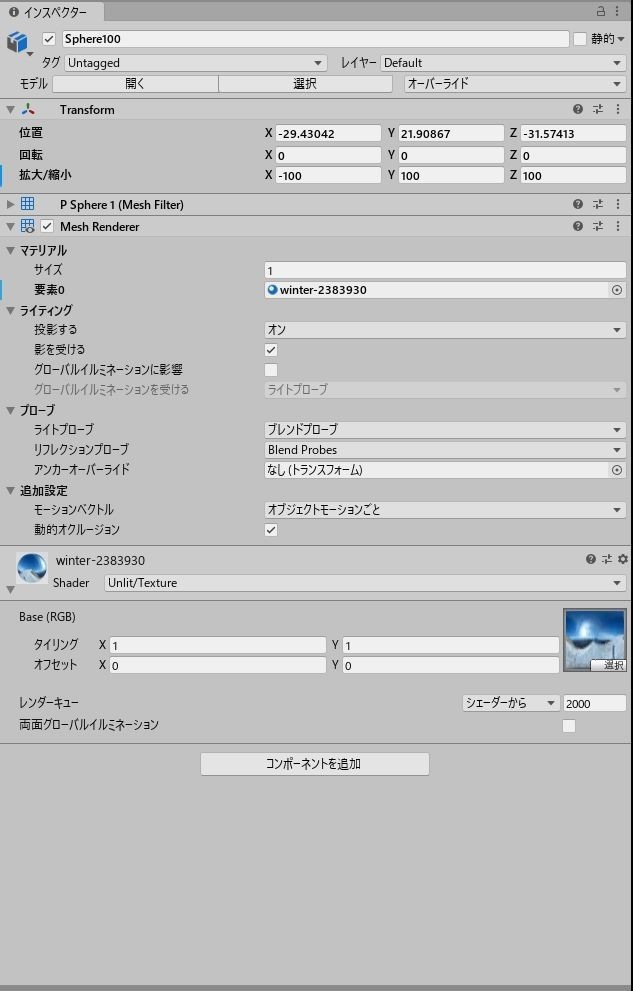Open Mesh Filter more-options menu
The image size is (633, 991).
click(618, 204)
